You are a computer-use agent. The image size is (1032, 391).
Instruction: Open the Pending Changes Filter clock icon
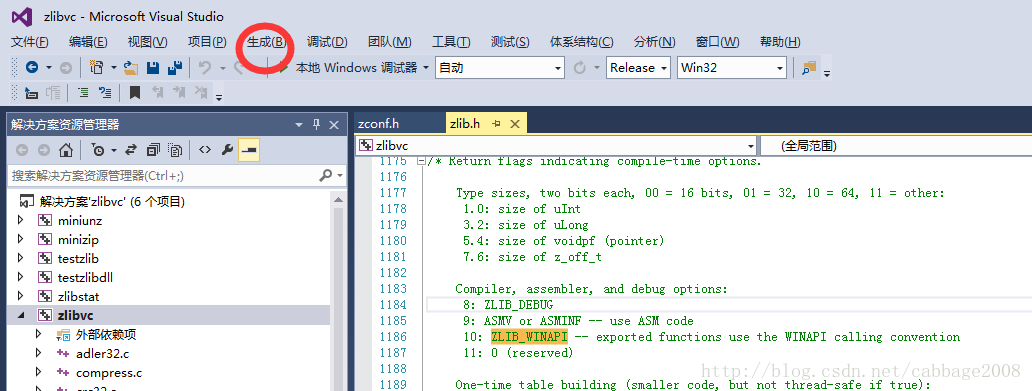[97, 150]
